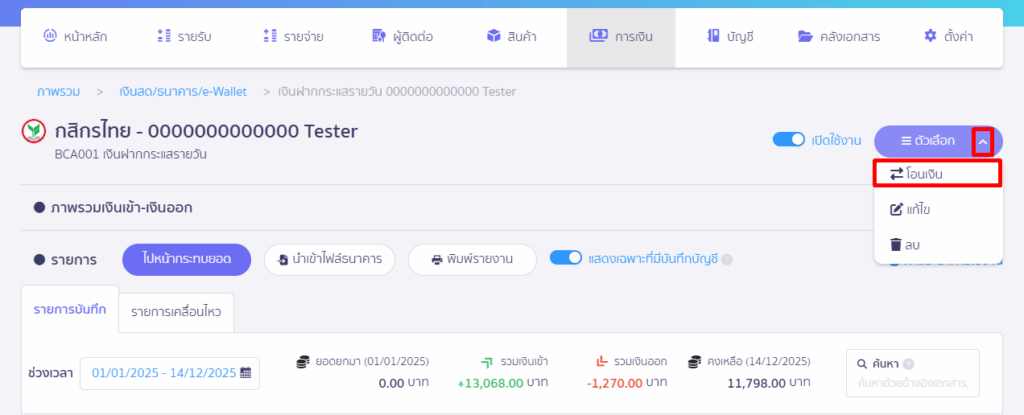The image size is (1024, 415).
Task: Click the ตัวเลือก options button
Action: click(927, 141)
